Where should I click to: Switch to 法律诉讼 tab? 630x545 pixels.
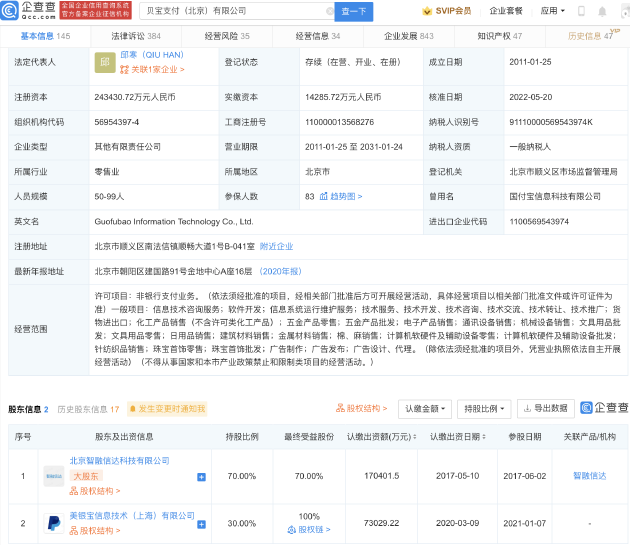(136, 36)
